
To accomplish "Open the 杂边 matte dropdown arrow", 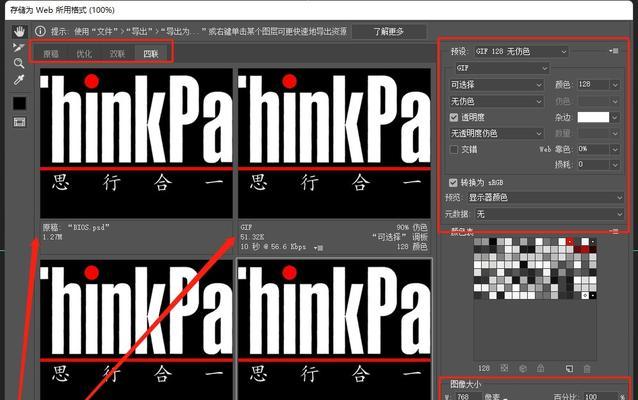I will coord(615,118).
